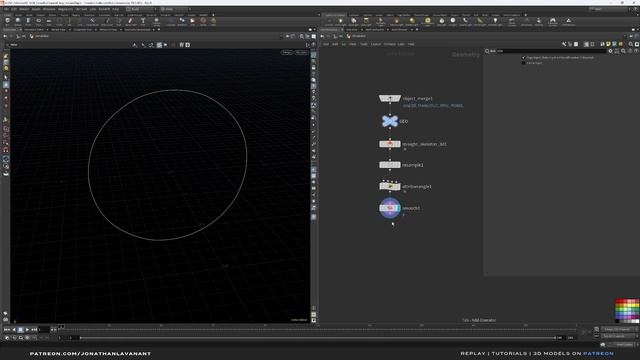
Task: Switch to the Material Palette pane tab
Action: (374, 30)
